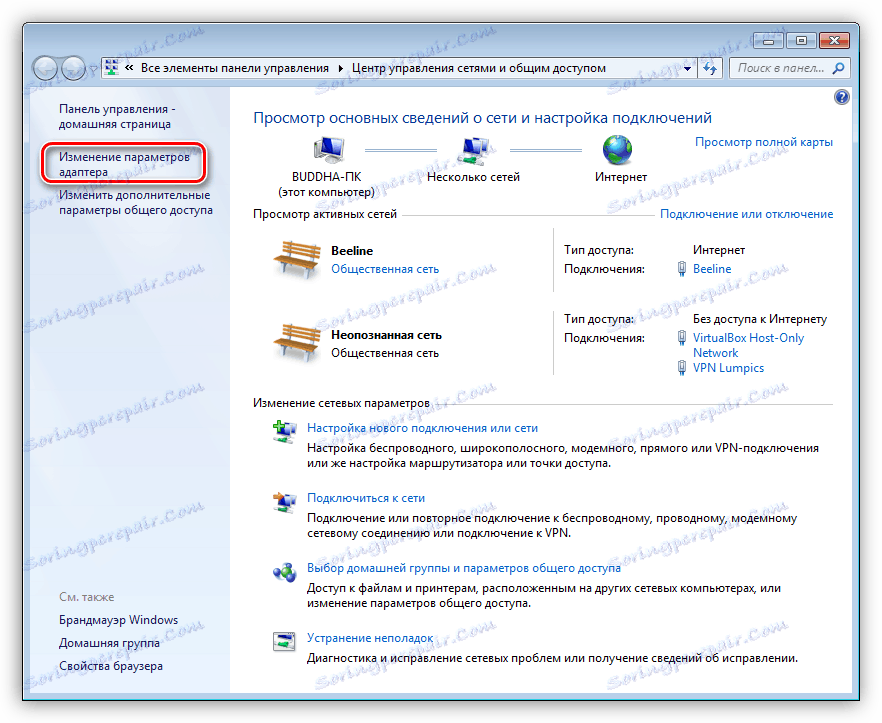Open Панель управления домашняя страница
The width and height of the screenshot is (882, 723).
(x=118, y=116)
